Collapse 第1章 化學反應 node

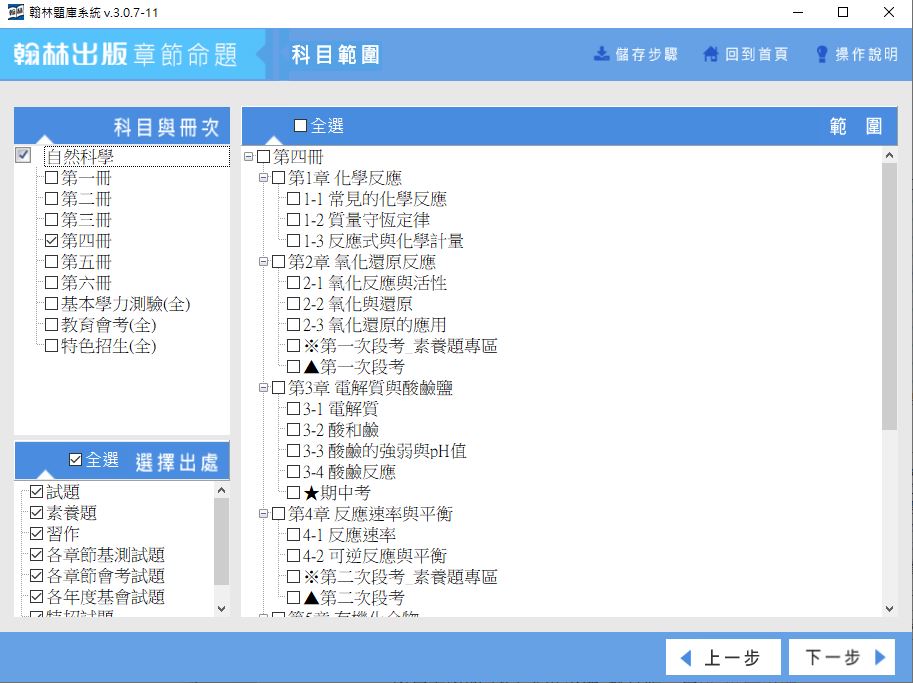[x=263, y=178]
